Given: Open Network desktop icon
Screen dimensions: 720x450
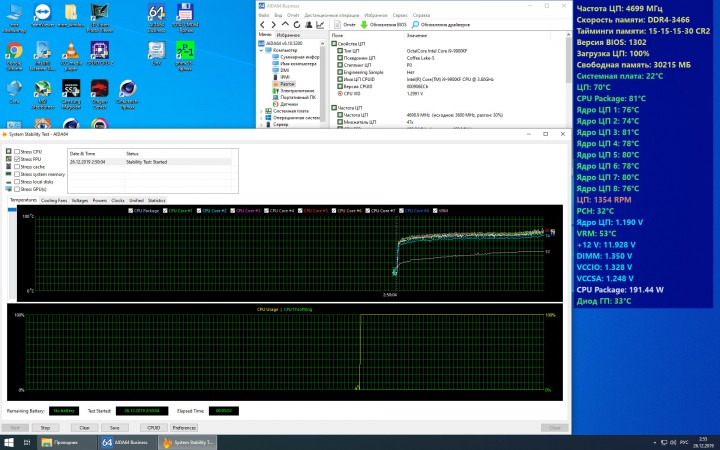Looking at the screenshot, I should (14, 92).
